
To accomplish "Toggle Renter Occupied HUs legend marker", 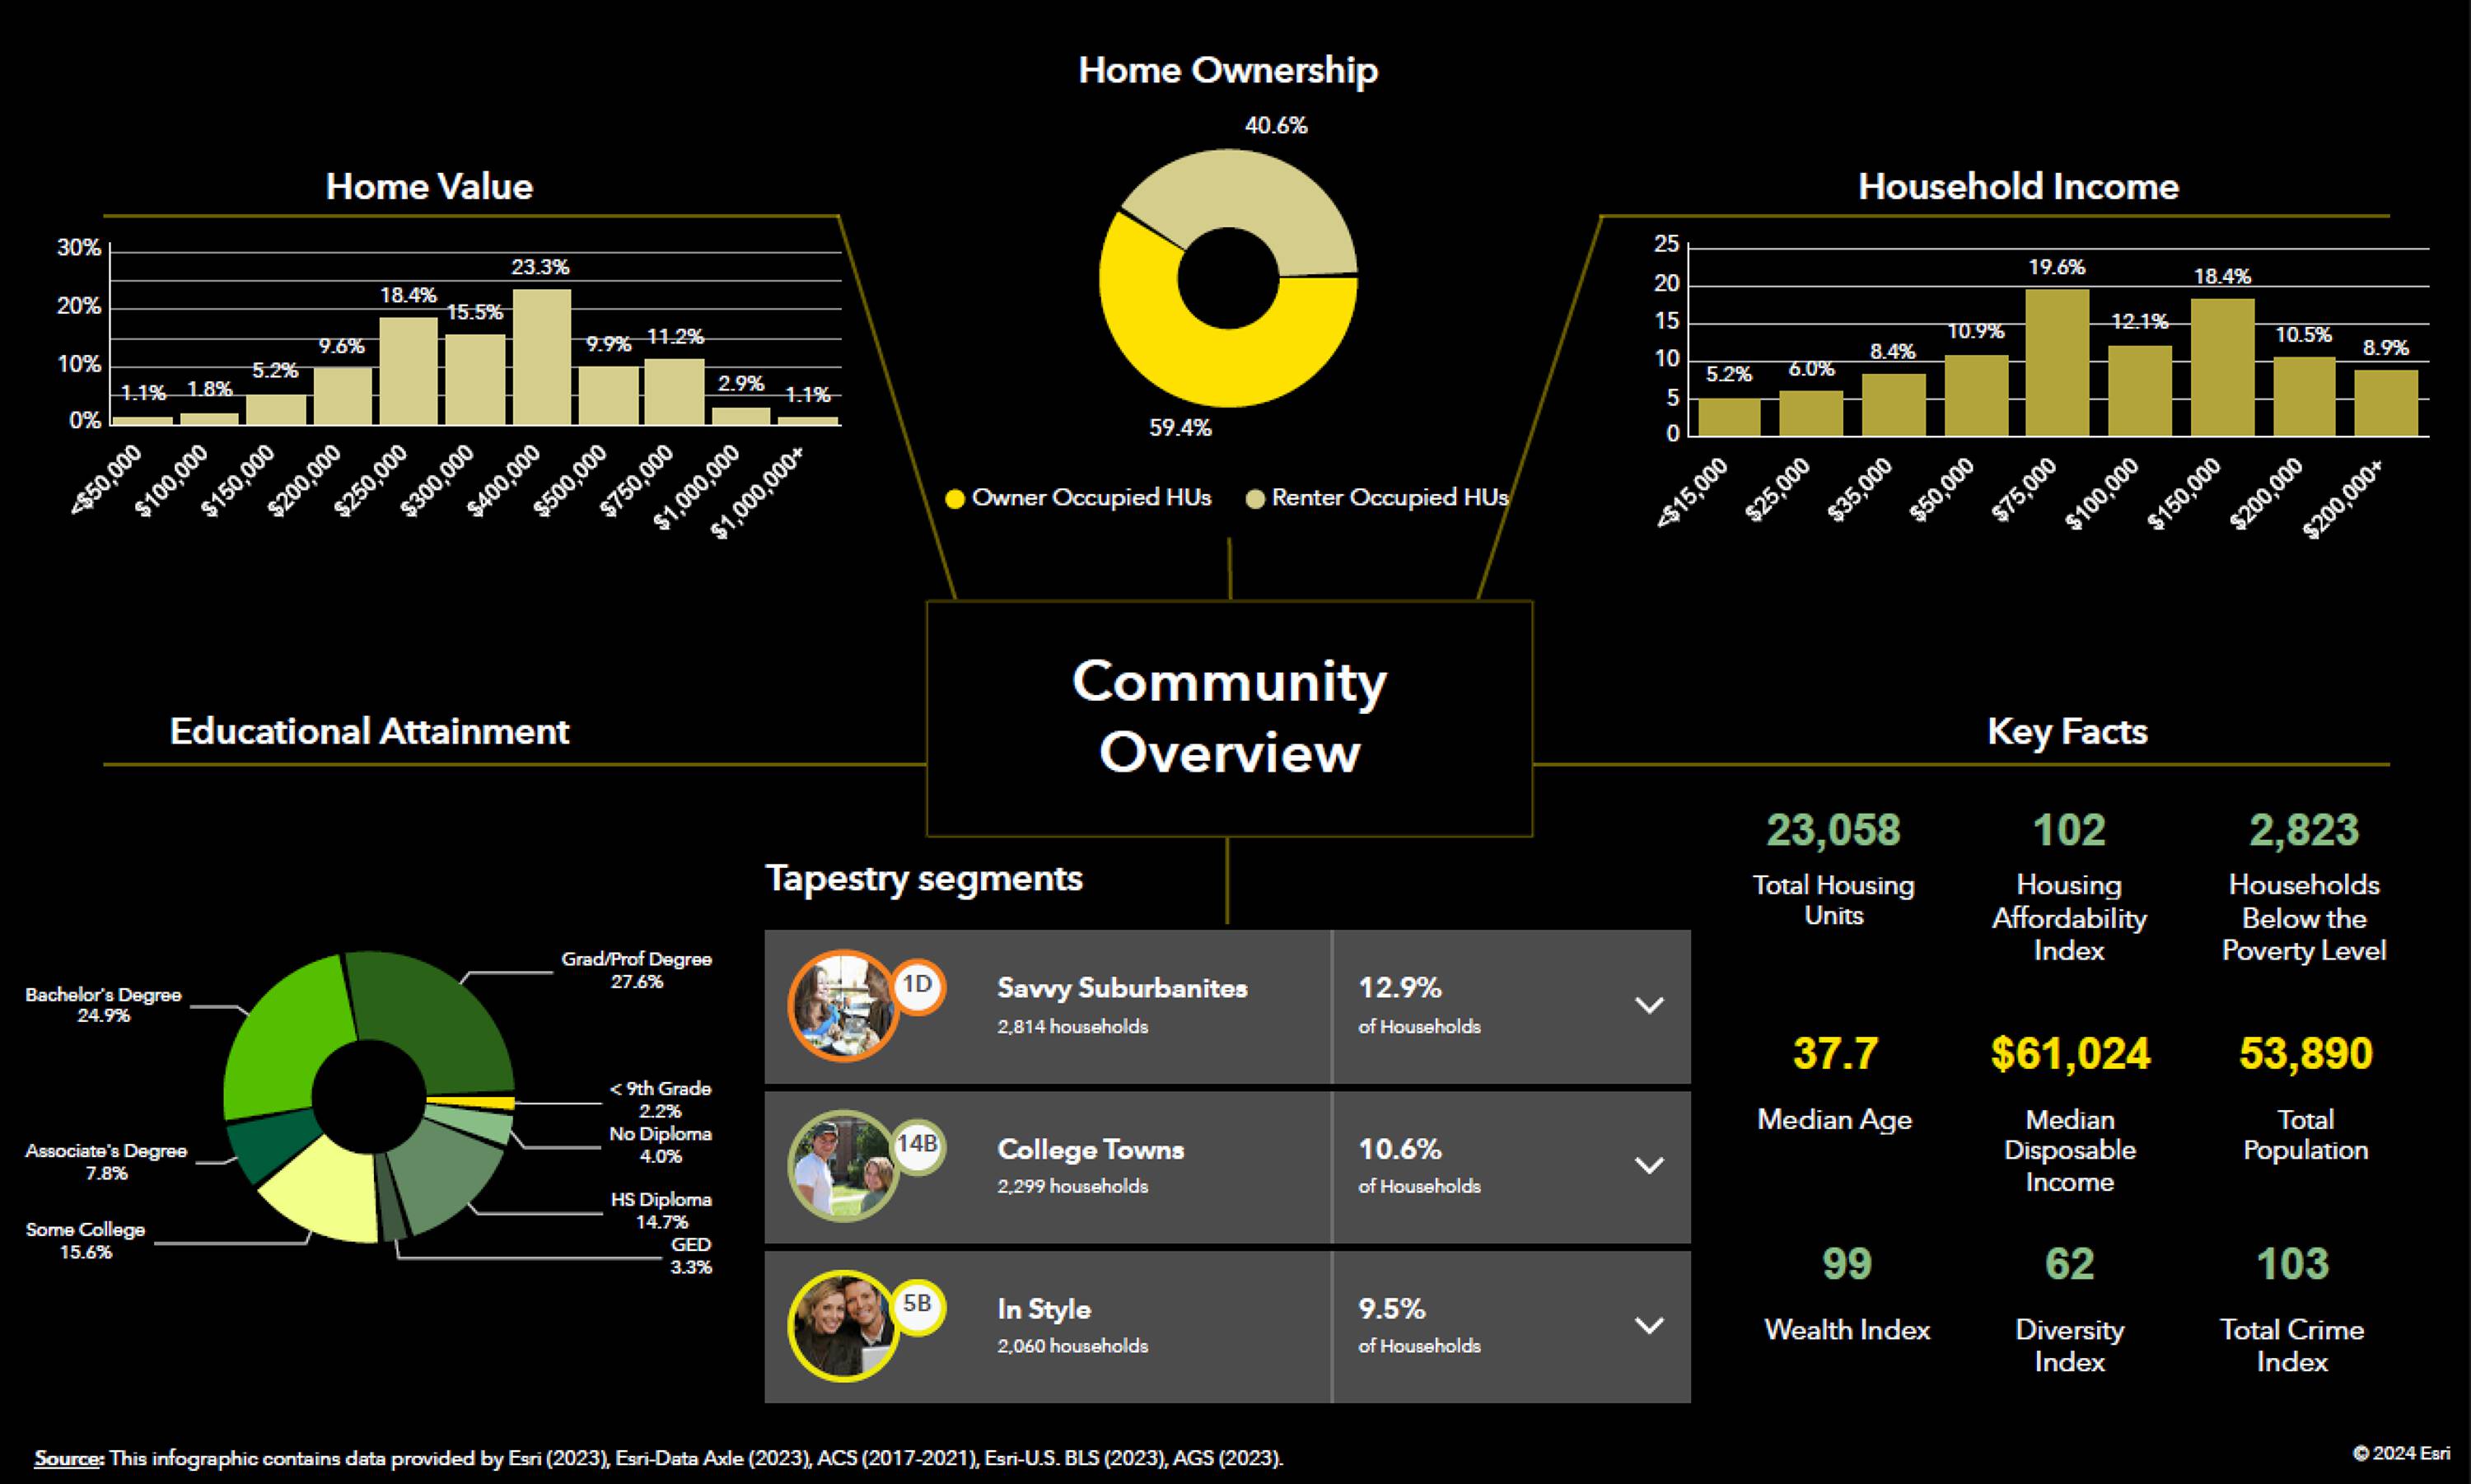I will coord(1255,498).
